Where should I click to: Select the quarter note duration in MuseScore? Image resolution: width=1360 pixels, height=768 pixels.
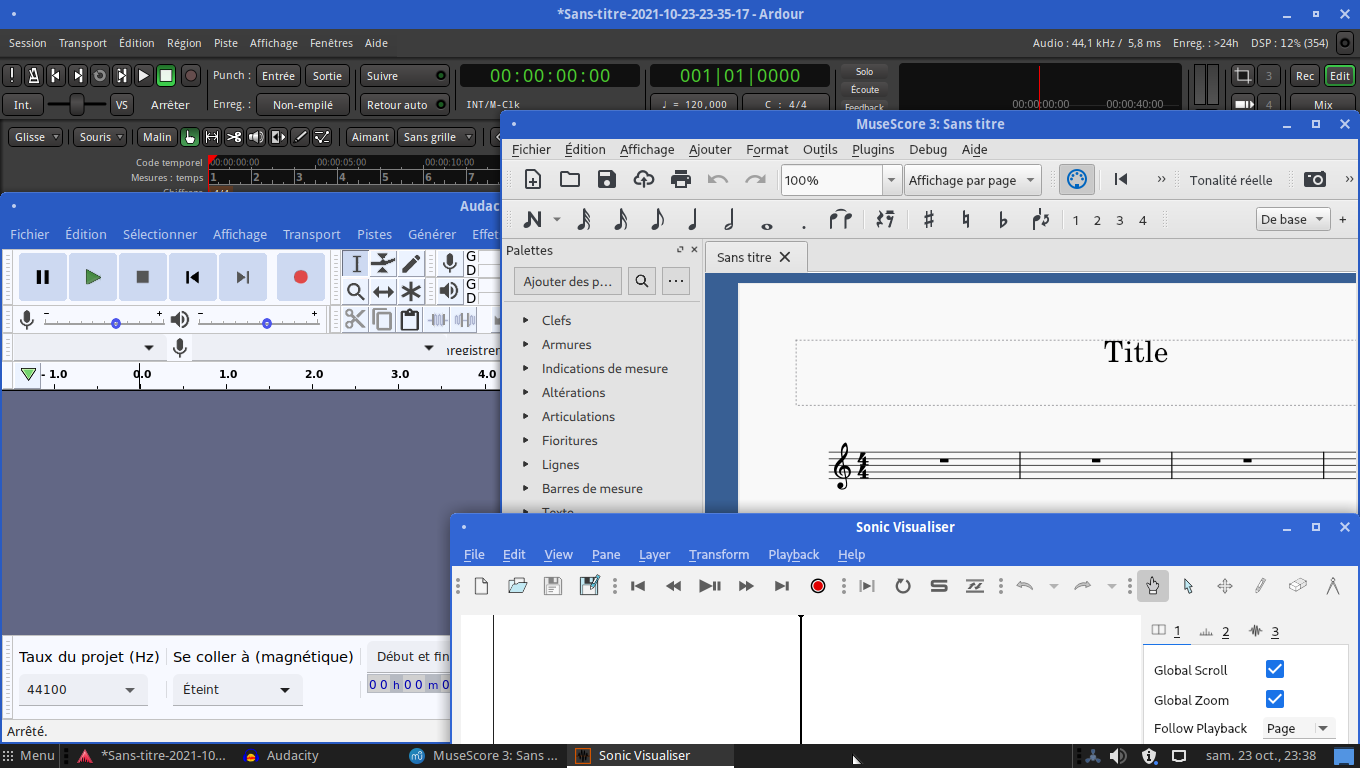692,220
